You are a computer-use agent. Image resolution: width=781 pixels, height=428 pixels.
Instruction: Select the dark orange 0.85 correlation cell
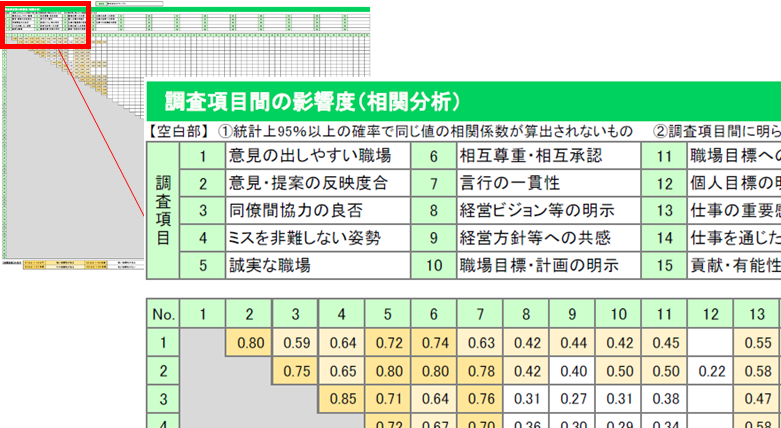pyautogui.click(x=342, y=399)
